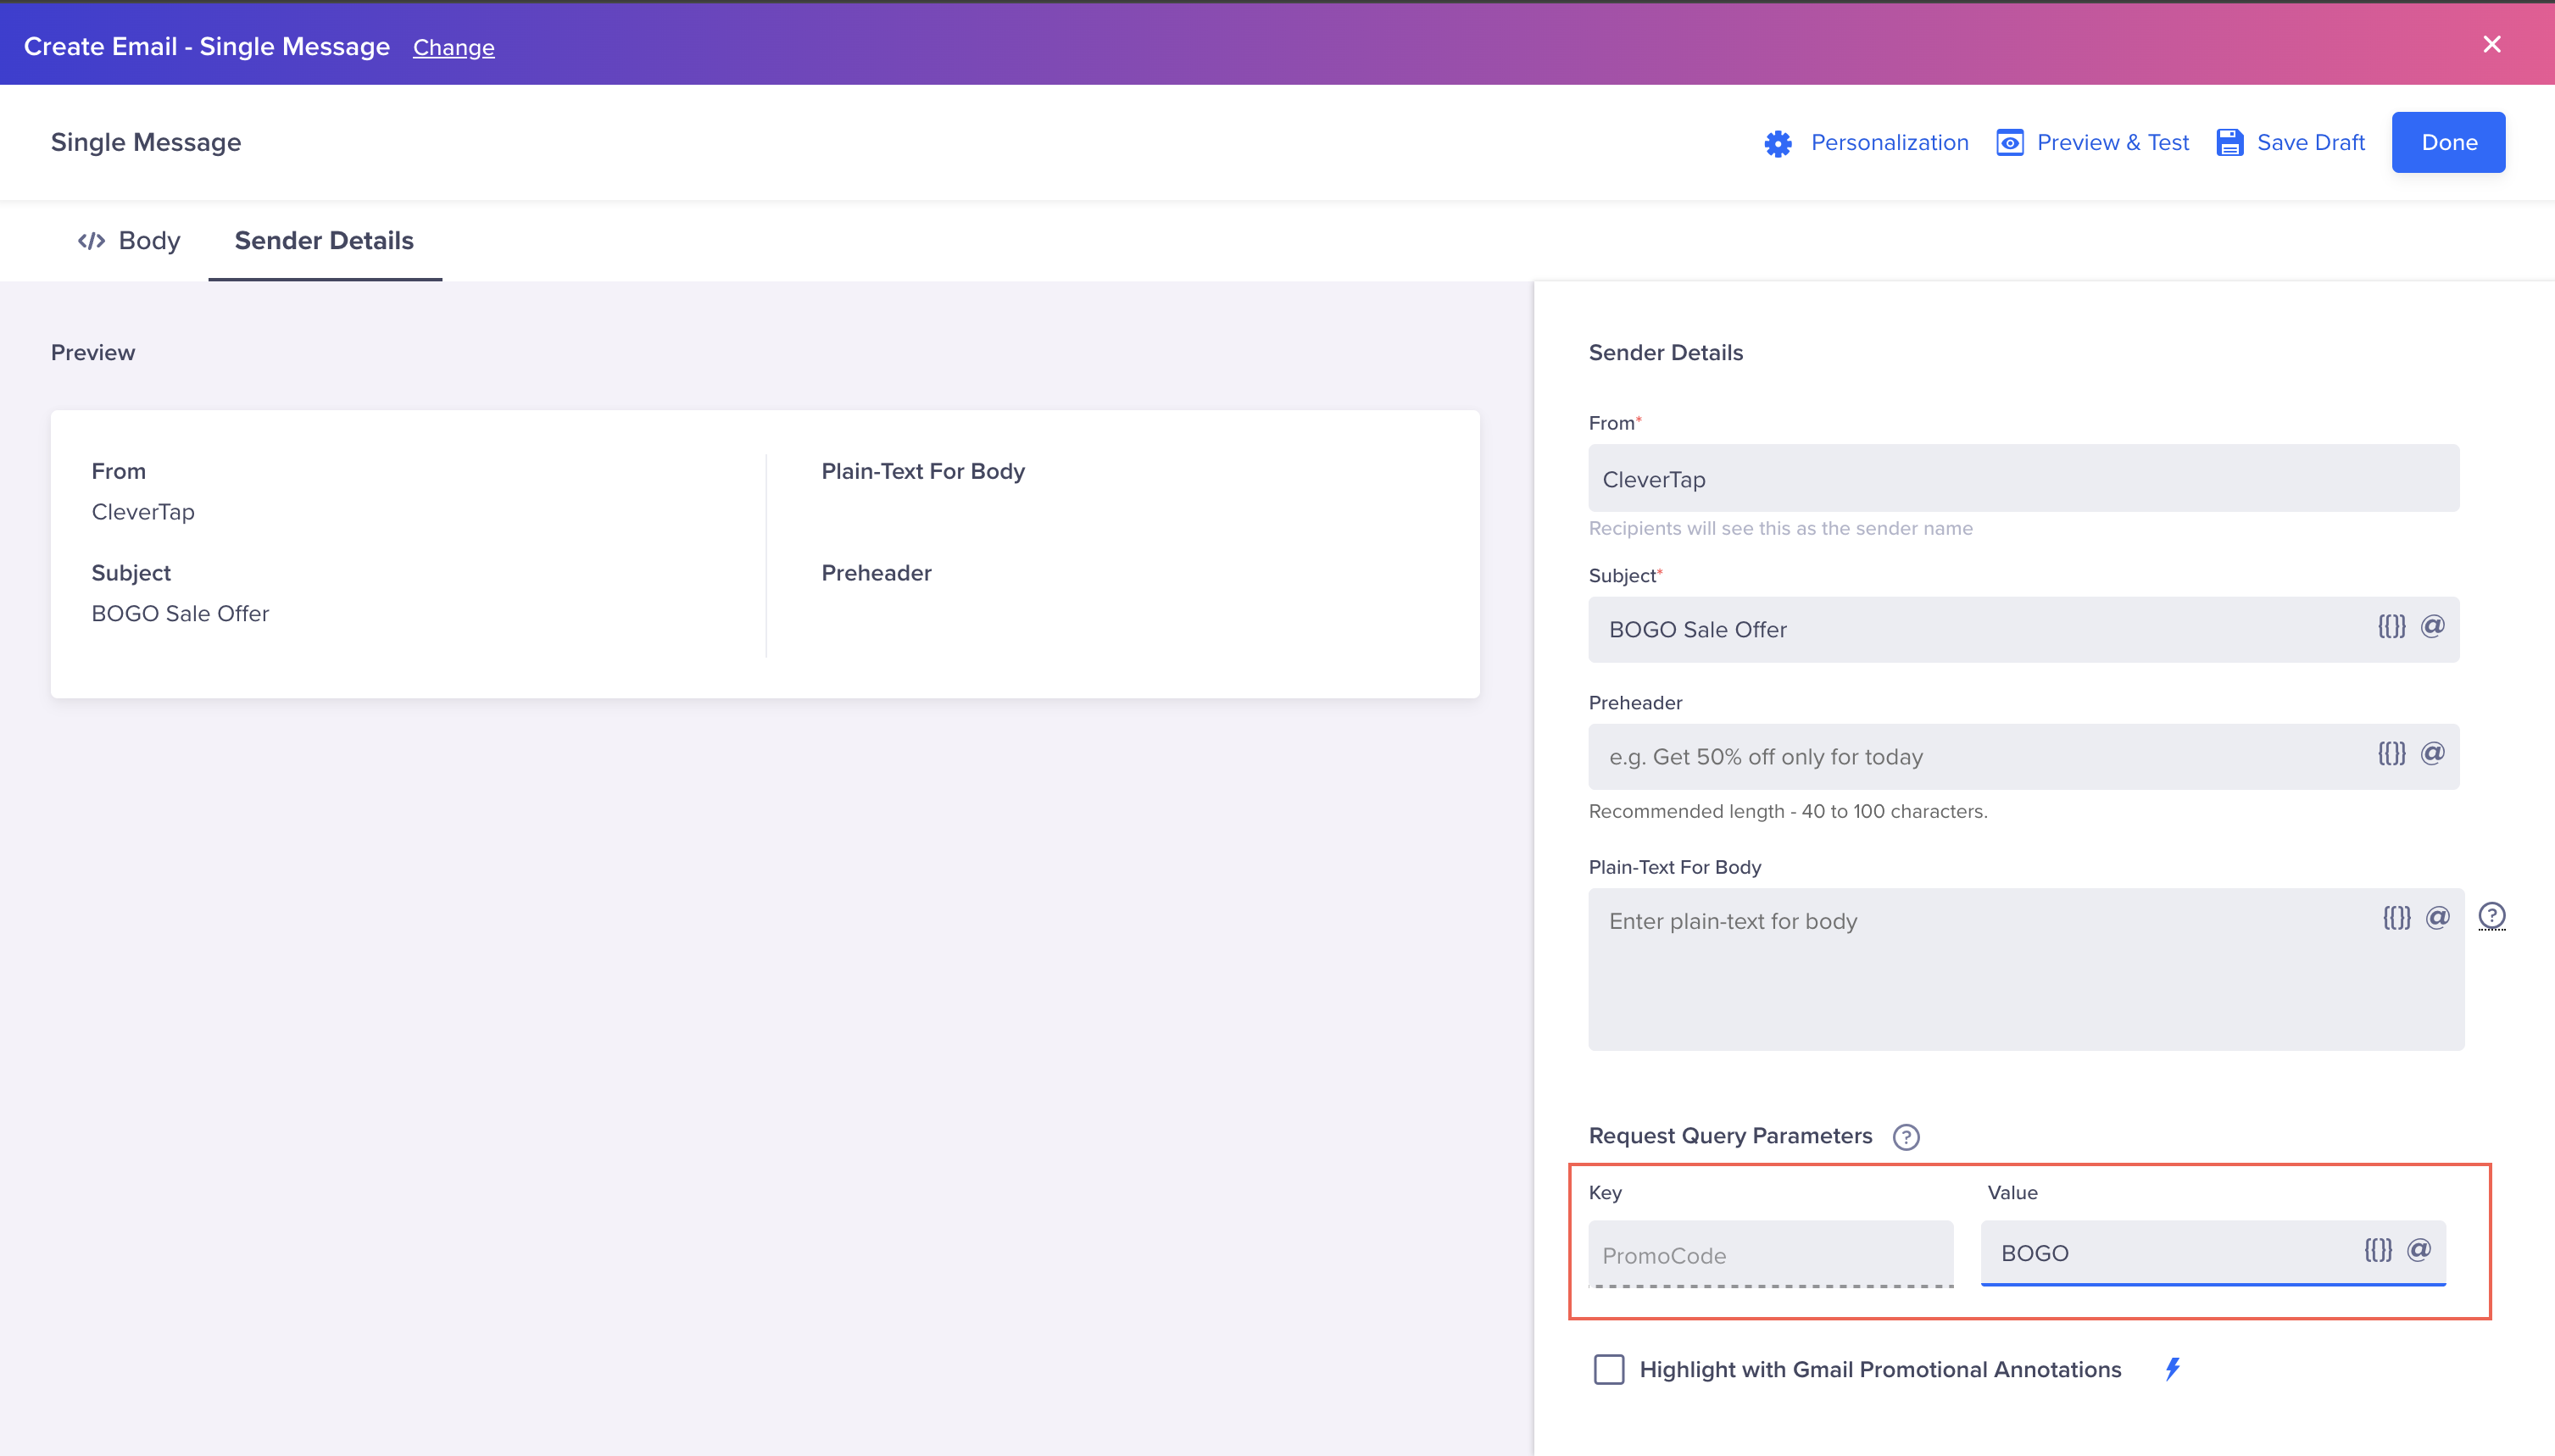Enable Highlight with Gmail Promotional Annotations
2555x1456 pixels.
(x=1608, y=1369)
